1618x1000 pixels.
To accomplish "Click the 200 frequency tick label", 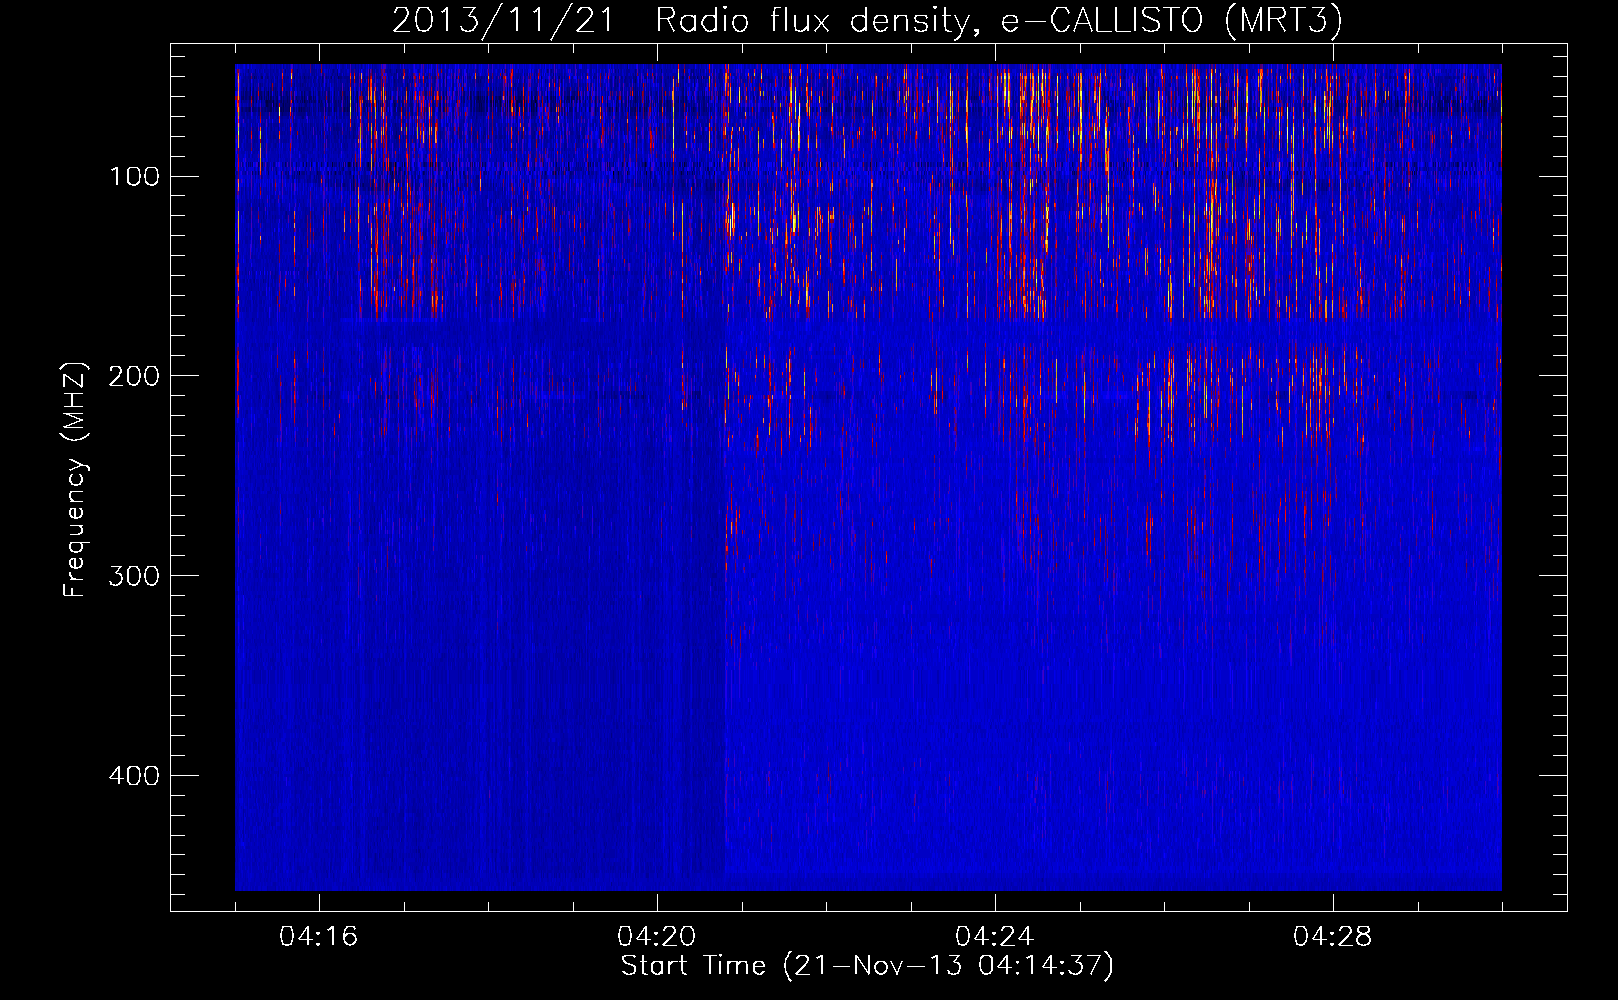I will pos(135,376).
